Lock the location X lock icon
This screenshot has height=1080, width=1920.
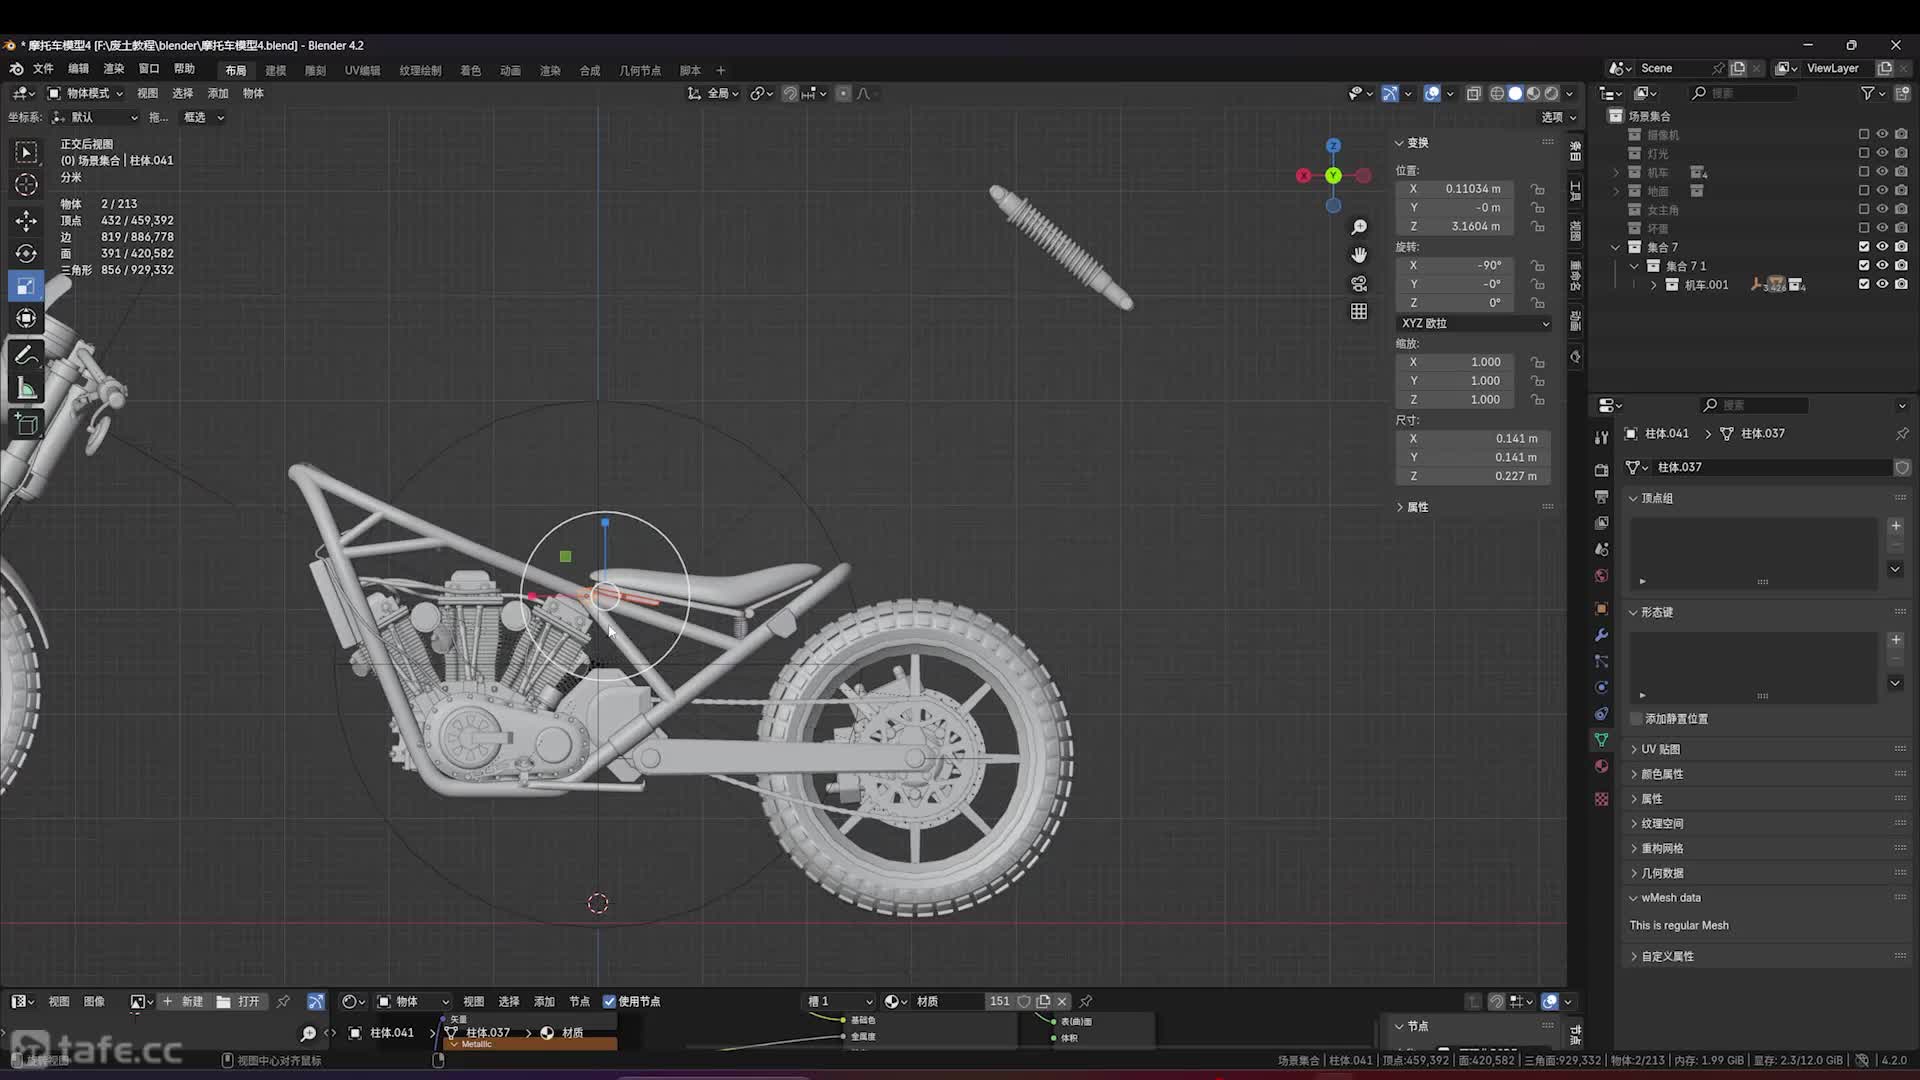1538,189
